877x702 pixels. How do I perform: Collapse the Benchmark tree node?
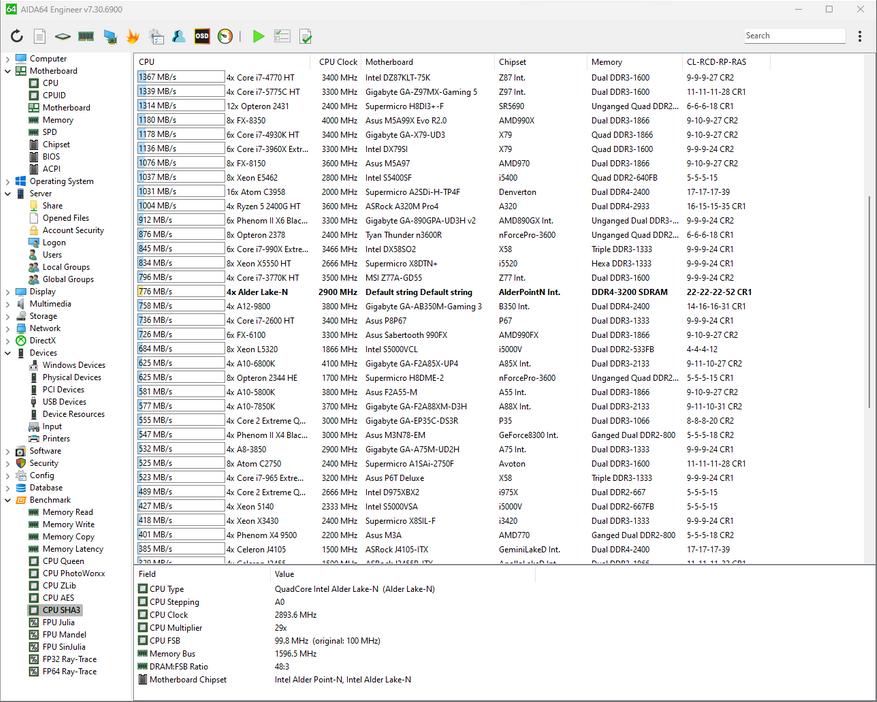[8, 500]
